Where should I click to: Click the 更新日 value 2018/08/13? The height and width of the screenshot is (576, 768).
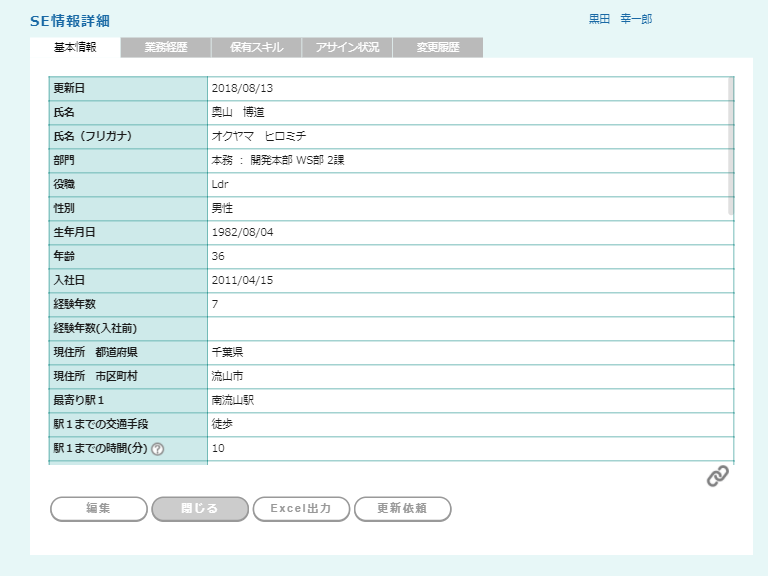click(242, 88)
